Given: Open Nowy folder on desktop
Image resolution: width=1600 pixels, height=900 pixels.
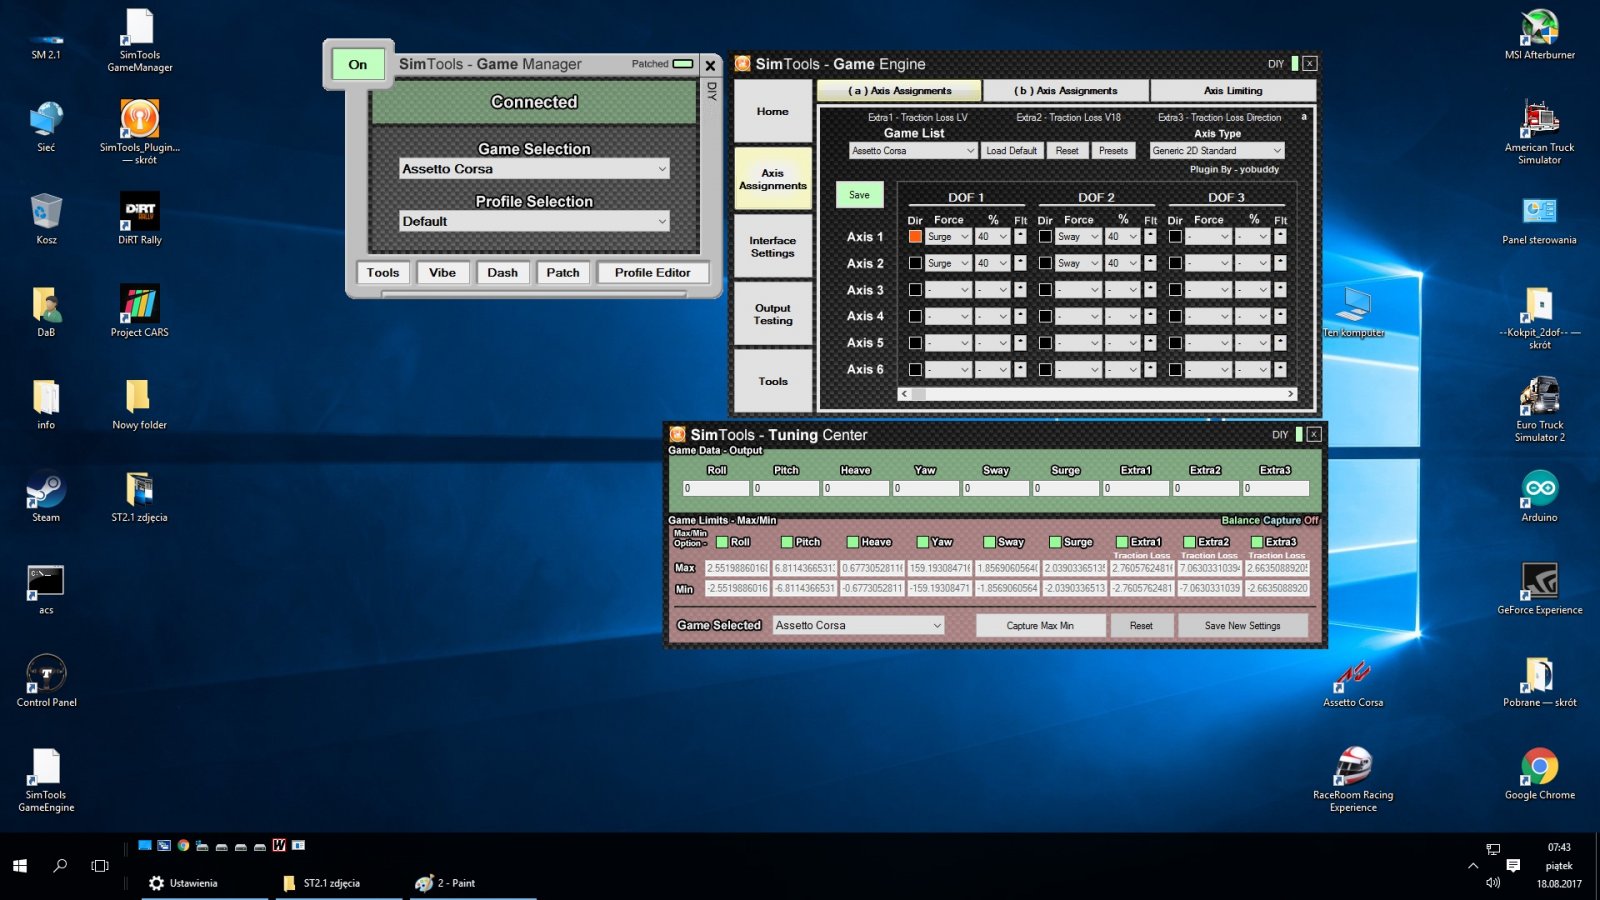Looking at the screenshot, I should point(139,404).
